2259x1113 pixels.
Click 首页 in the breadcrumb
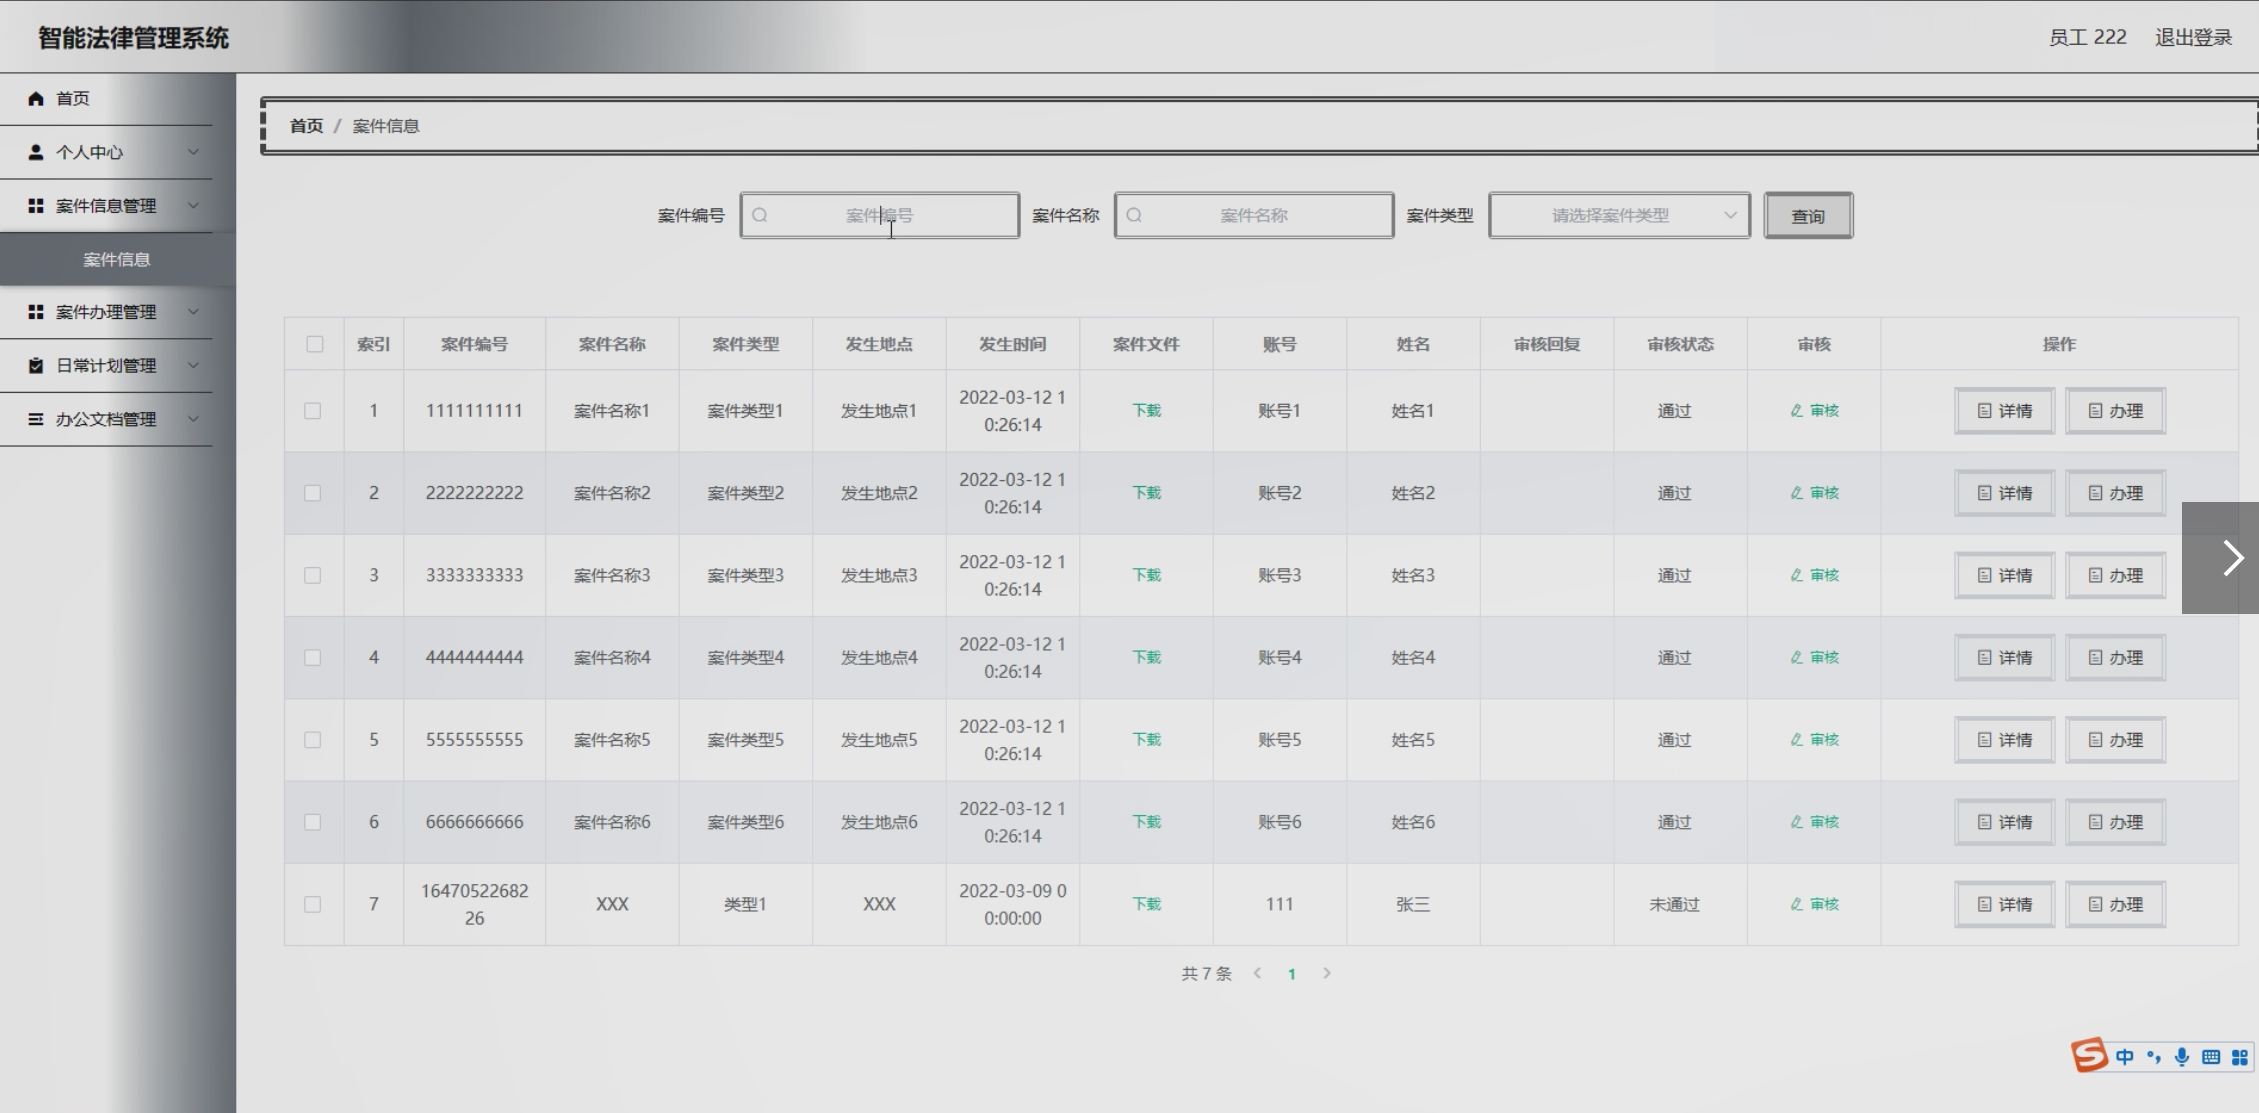(306, 126)
